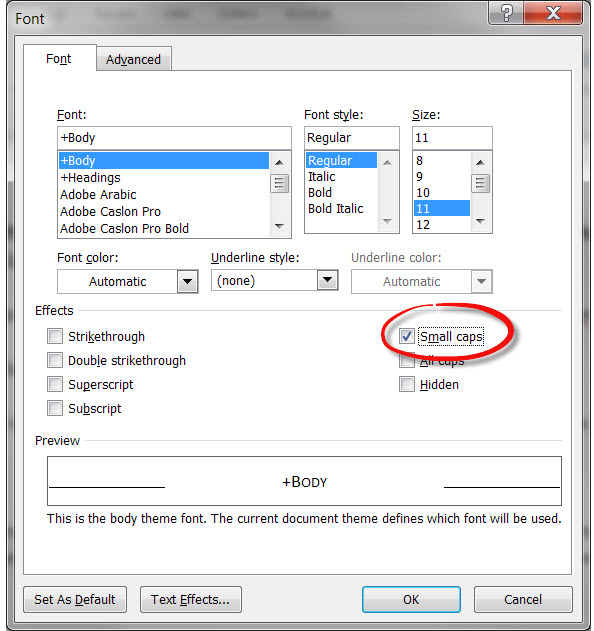The height and width of the screenshot is (631, 594).
Task: Click the Font style input field
Action: tap(352, 138)
